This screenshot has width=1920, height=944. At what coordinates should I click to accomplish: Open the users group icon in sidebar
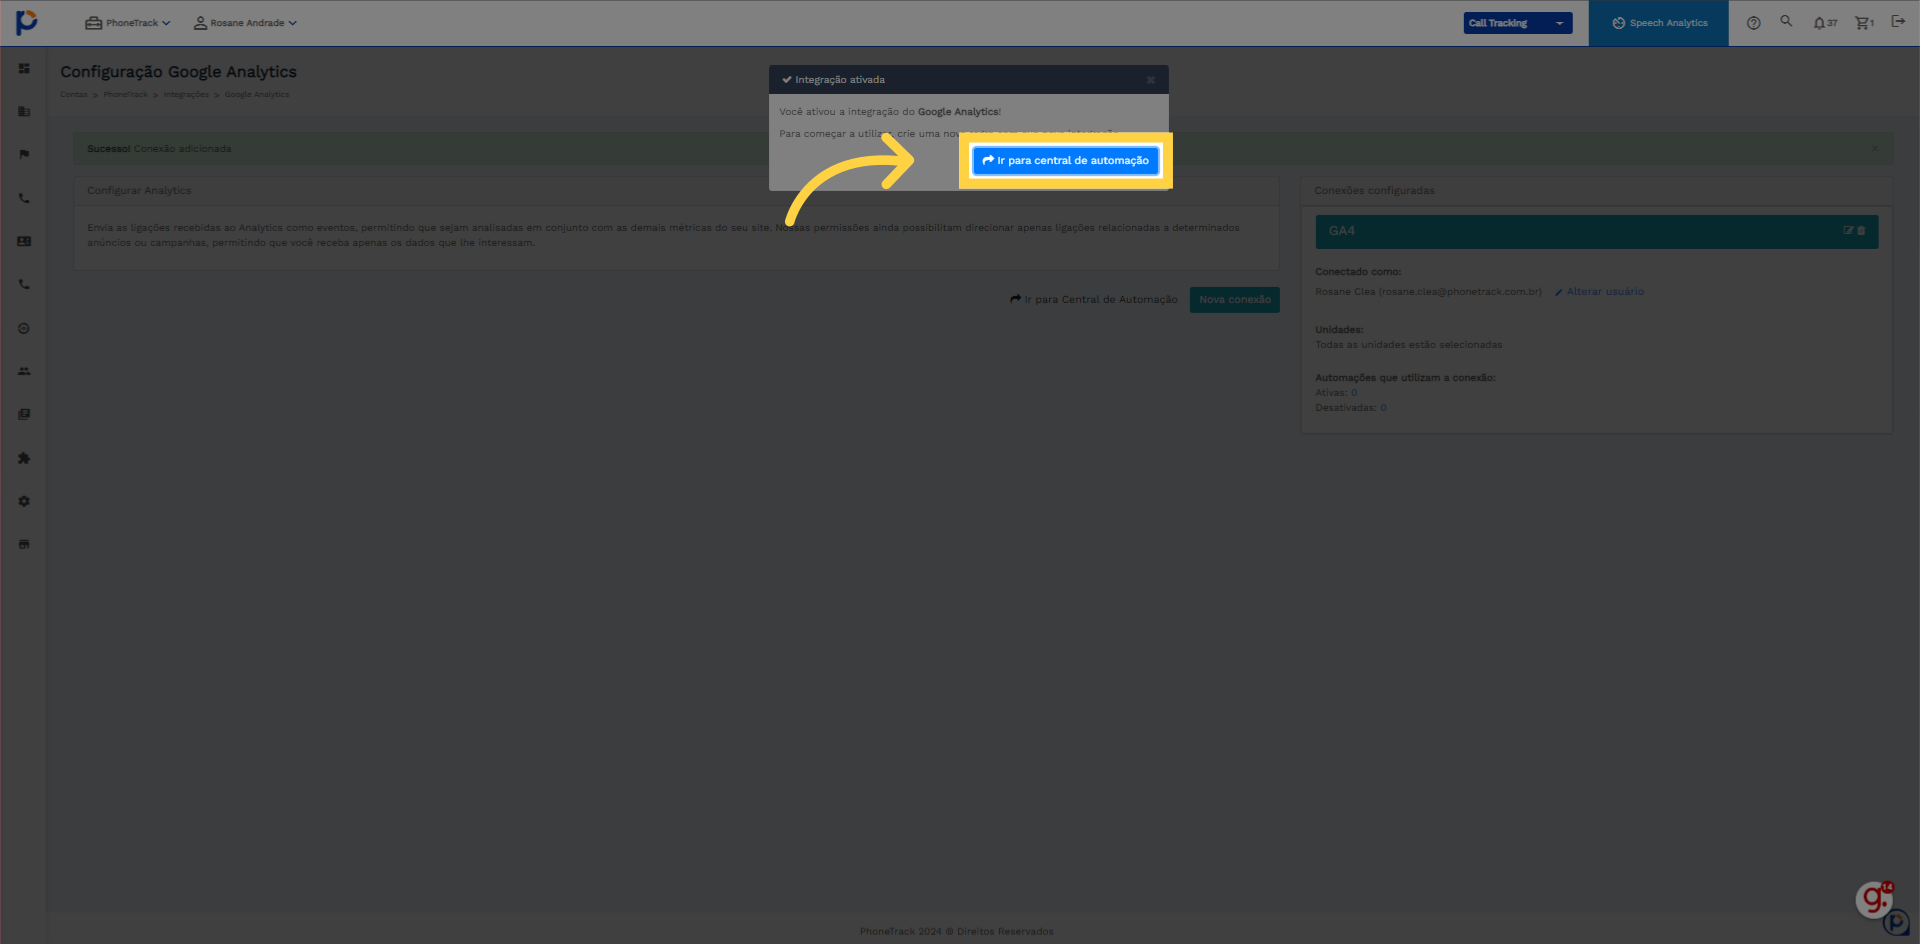24,371
